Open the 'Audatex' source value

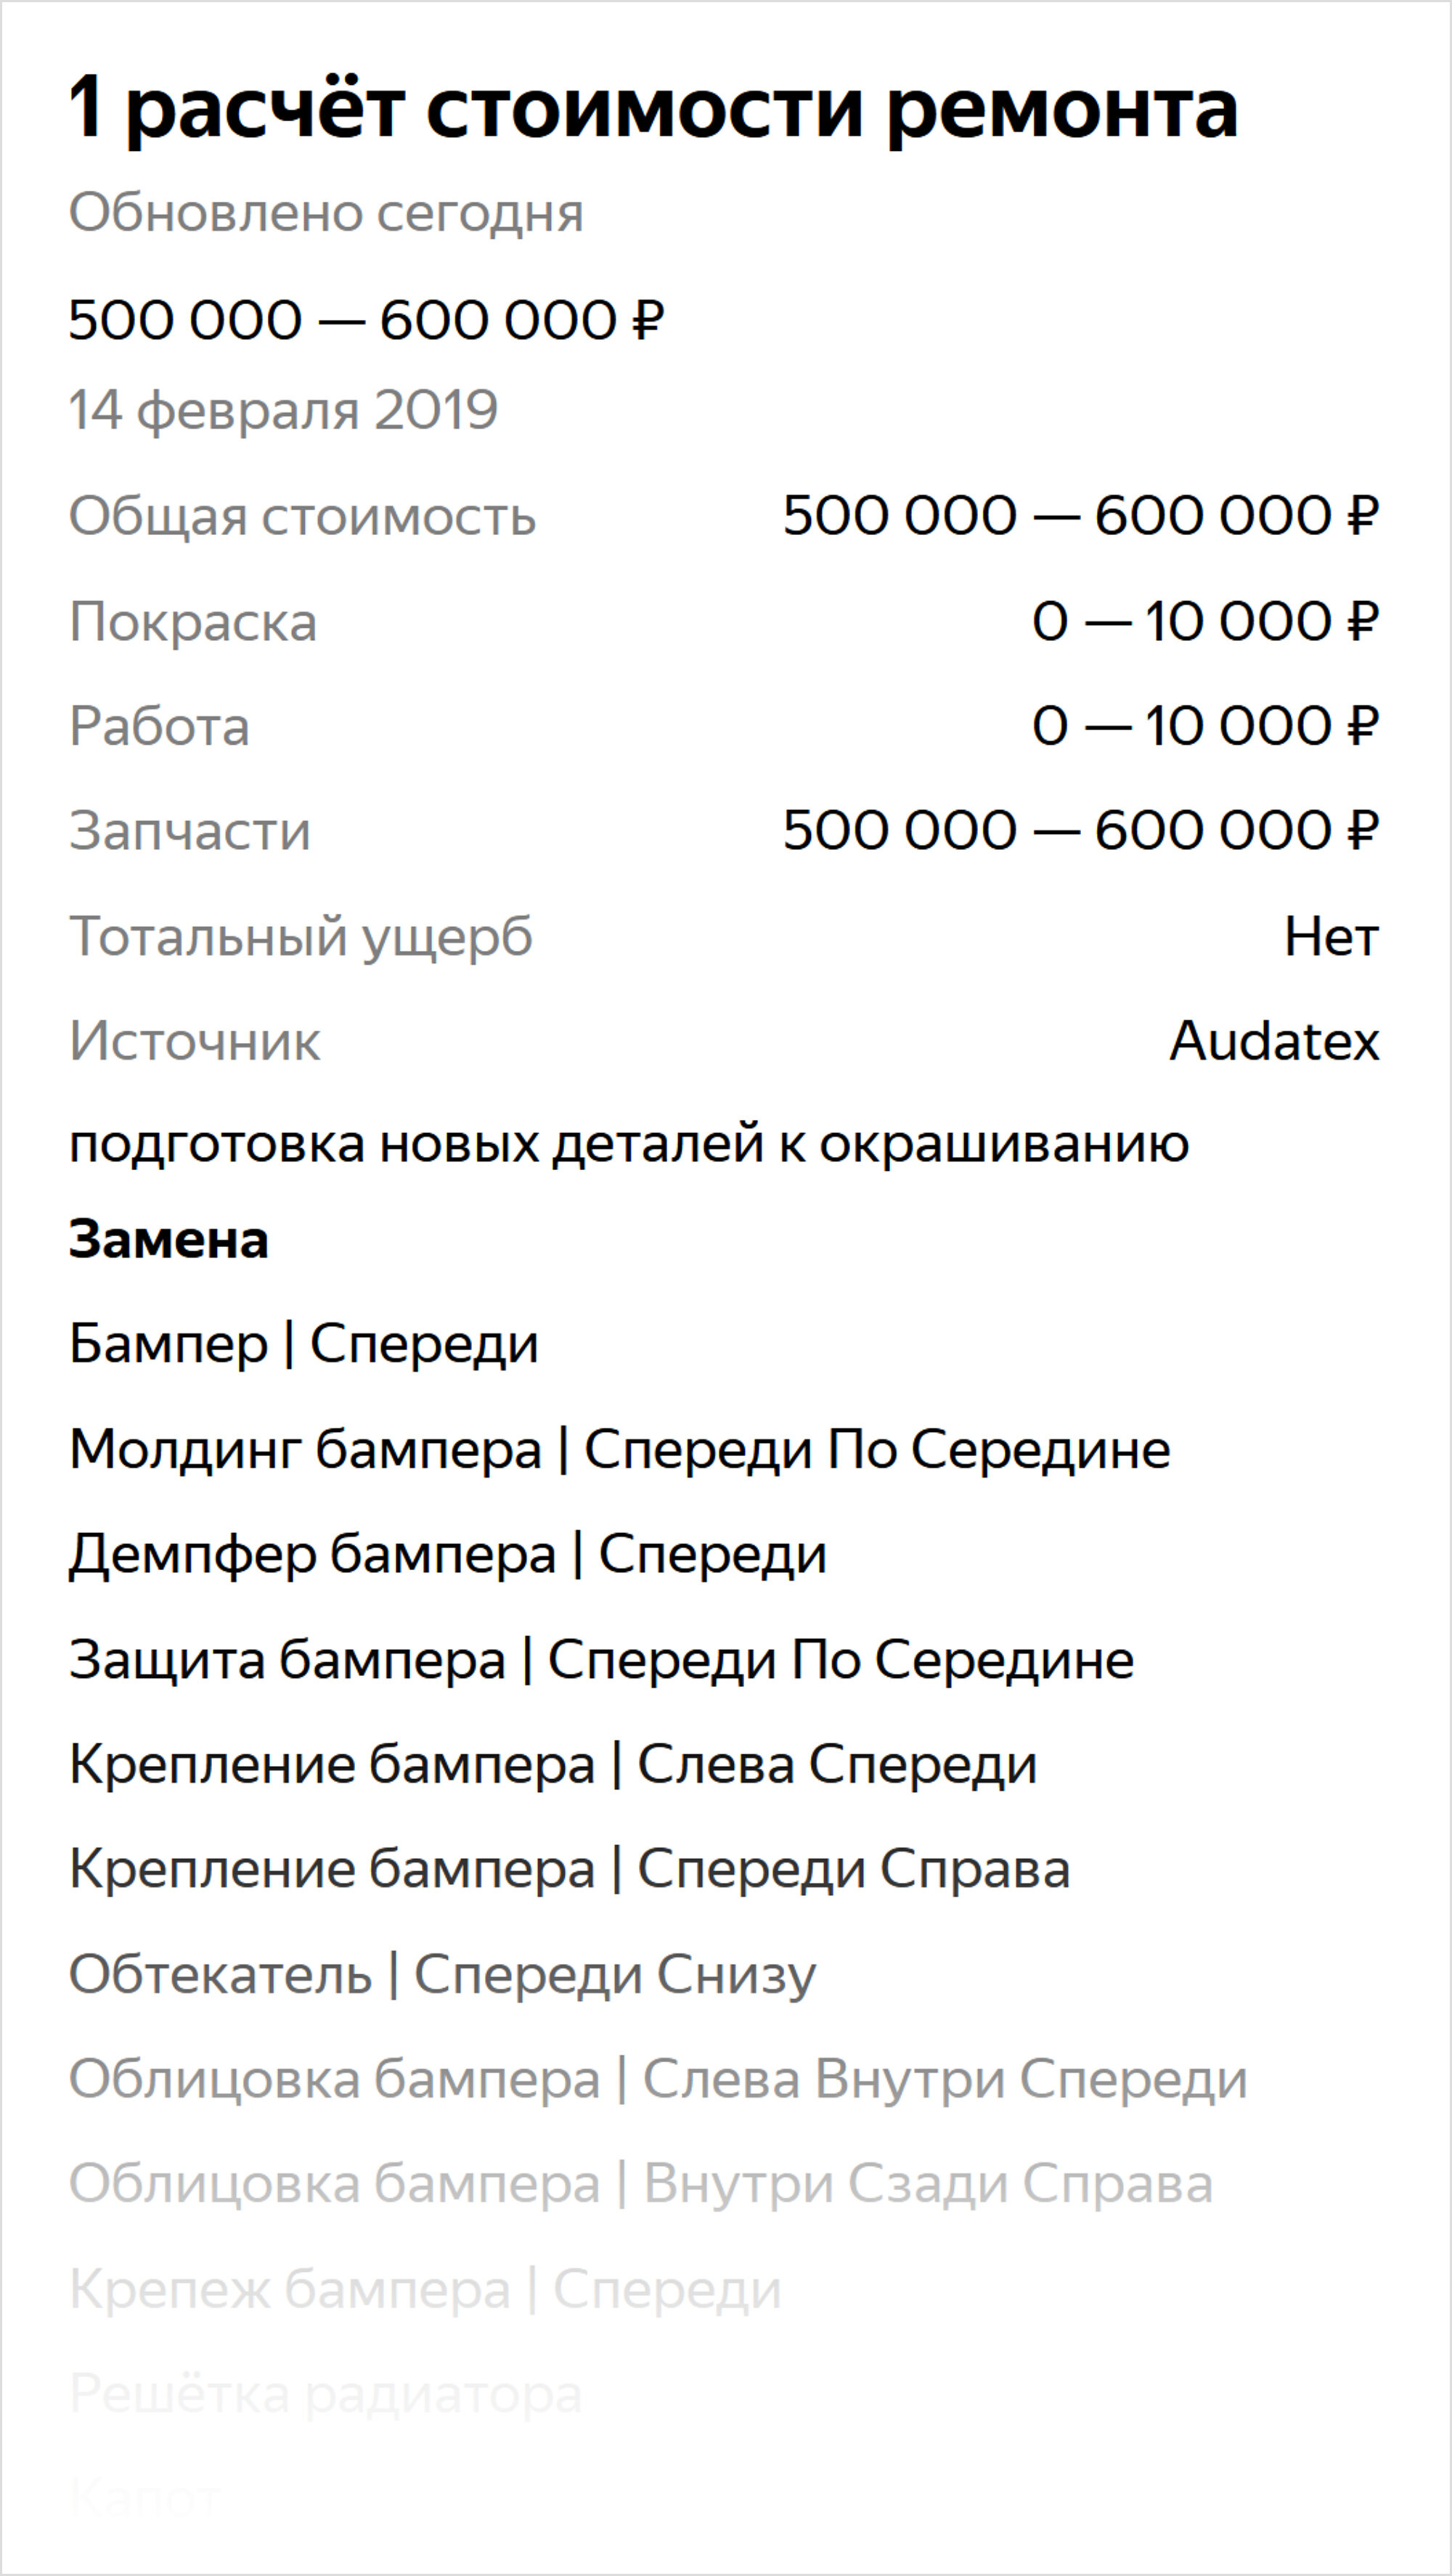(x=1275, y=1041)
